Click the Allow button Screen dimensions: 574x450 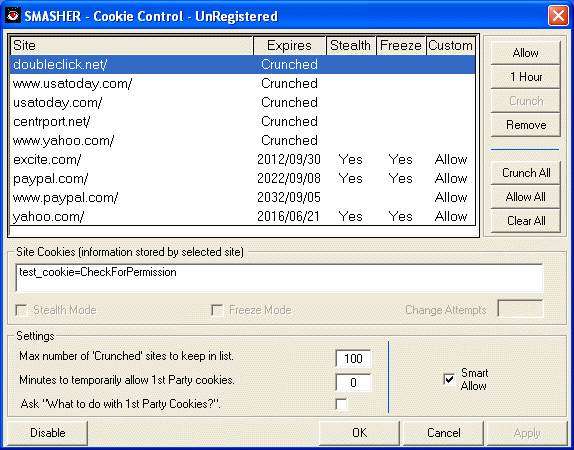point(525,53)
